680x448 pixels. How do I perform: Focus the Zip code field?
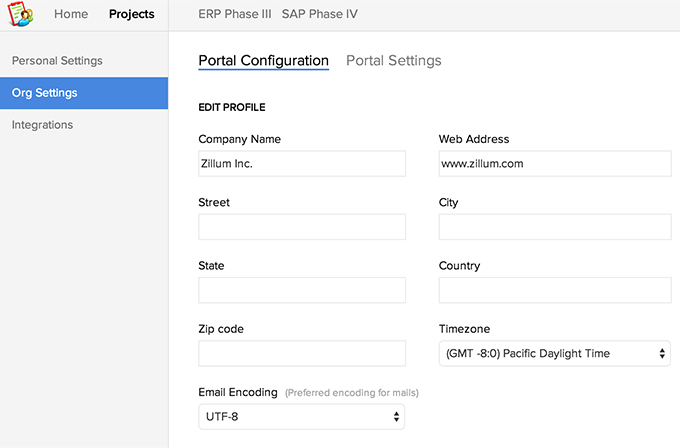[302, 353]
